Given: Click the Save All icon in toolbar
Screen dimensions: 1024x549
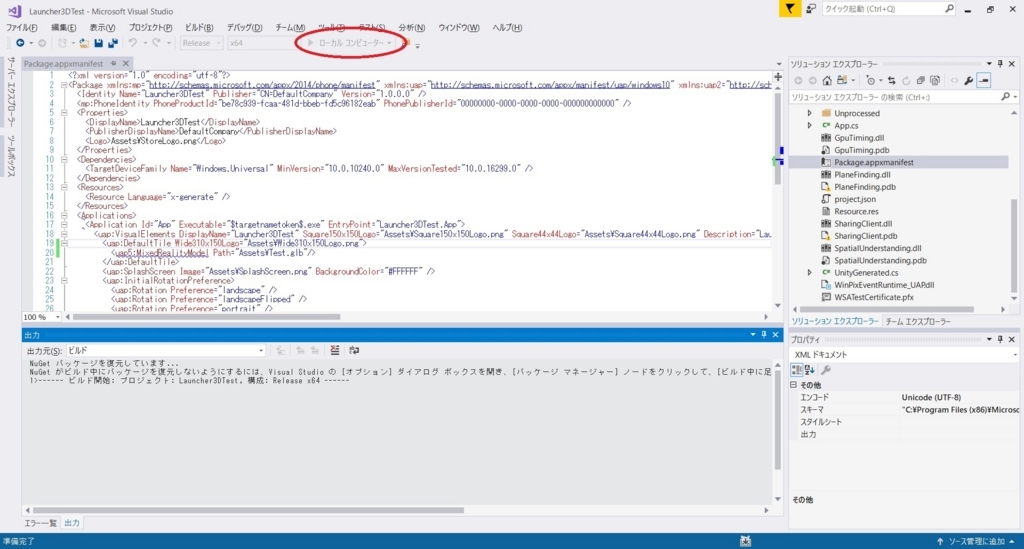Looking at the screenshot, I should click(113, 43).
